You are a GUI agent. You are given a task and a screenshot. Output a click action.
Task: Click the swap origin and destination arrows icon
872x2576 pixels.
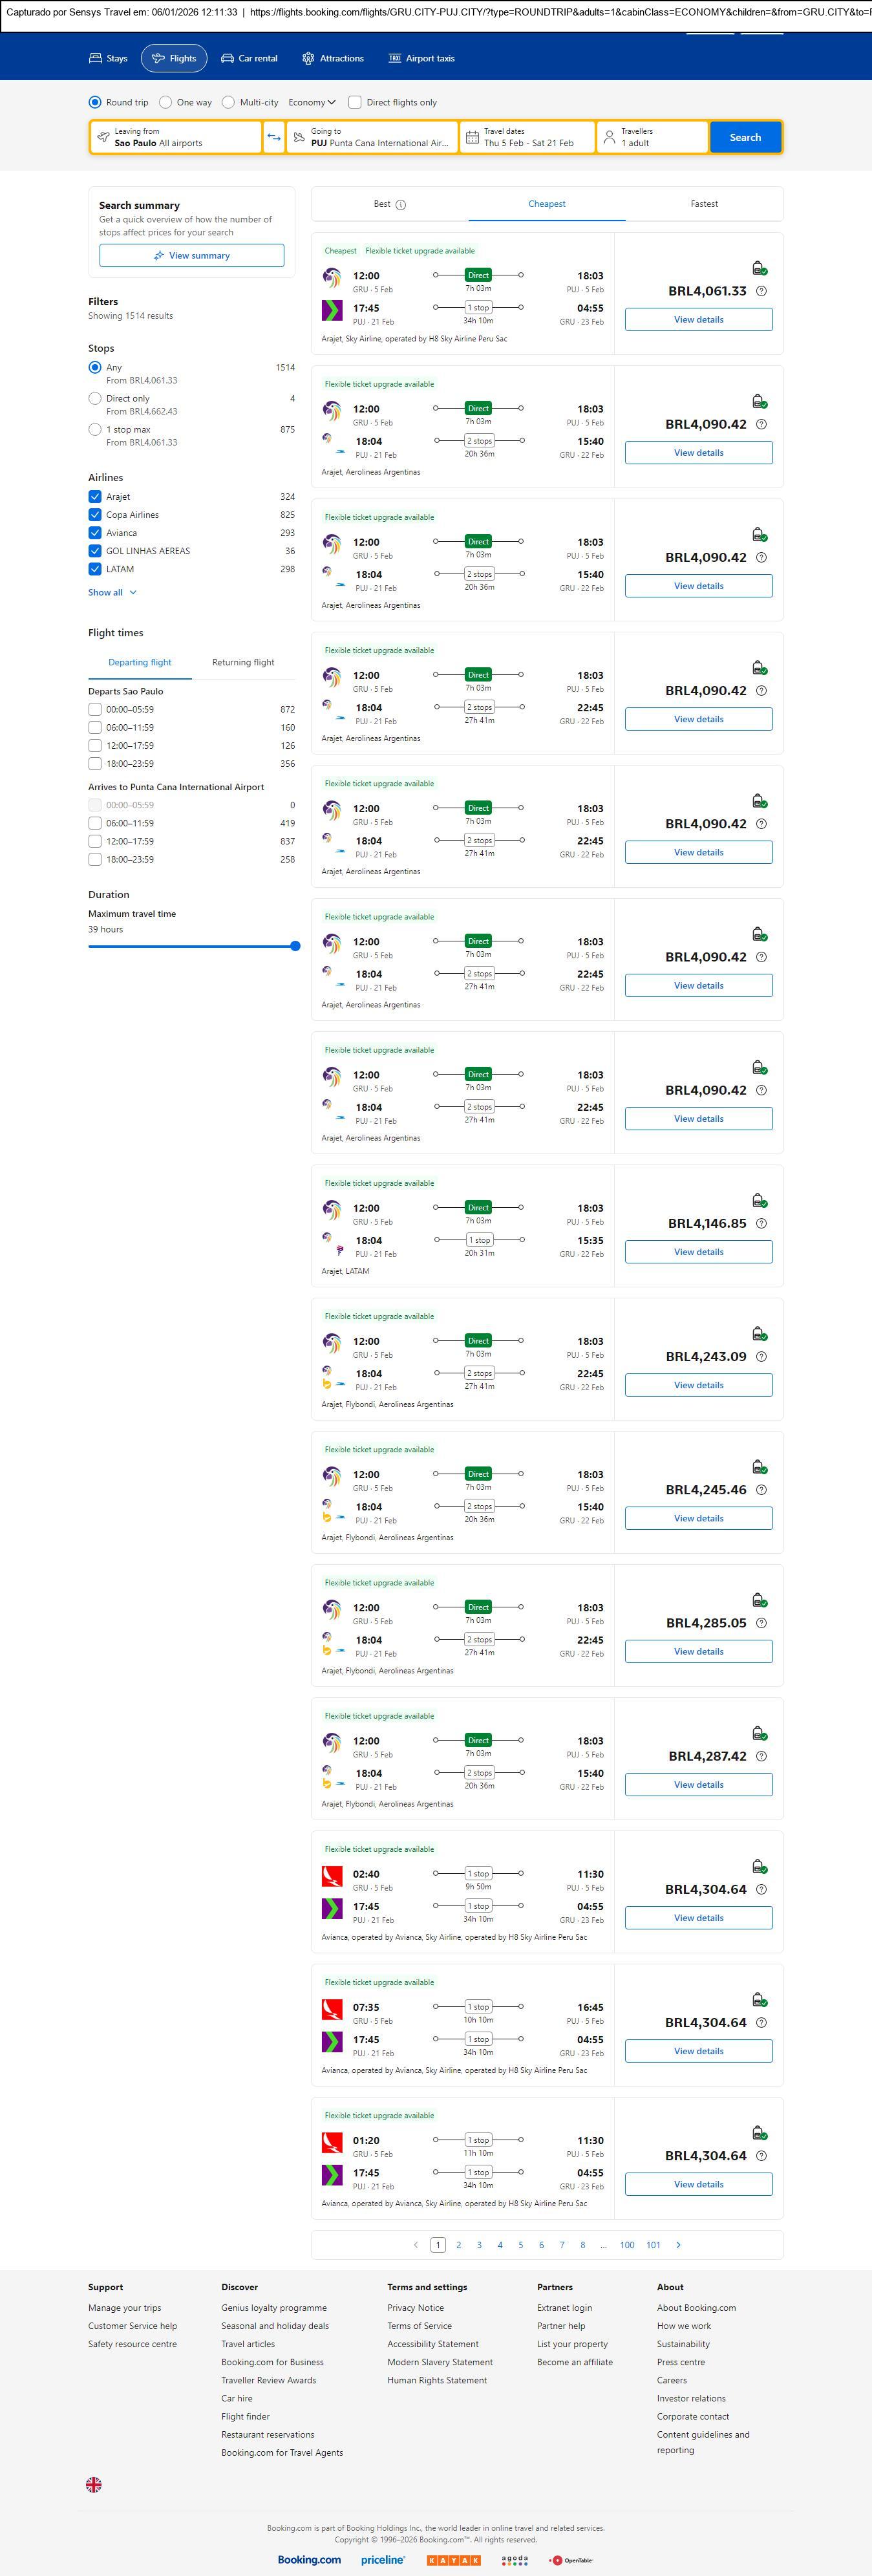(274, 137)
